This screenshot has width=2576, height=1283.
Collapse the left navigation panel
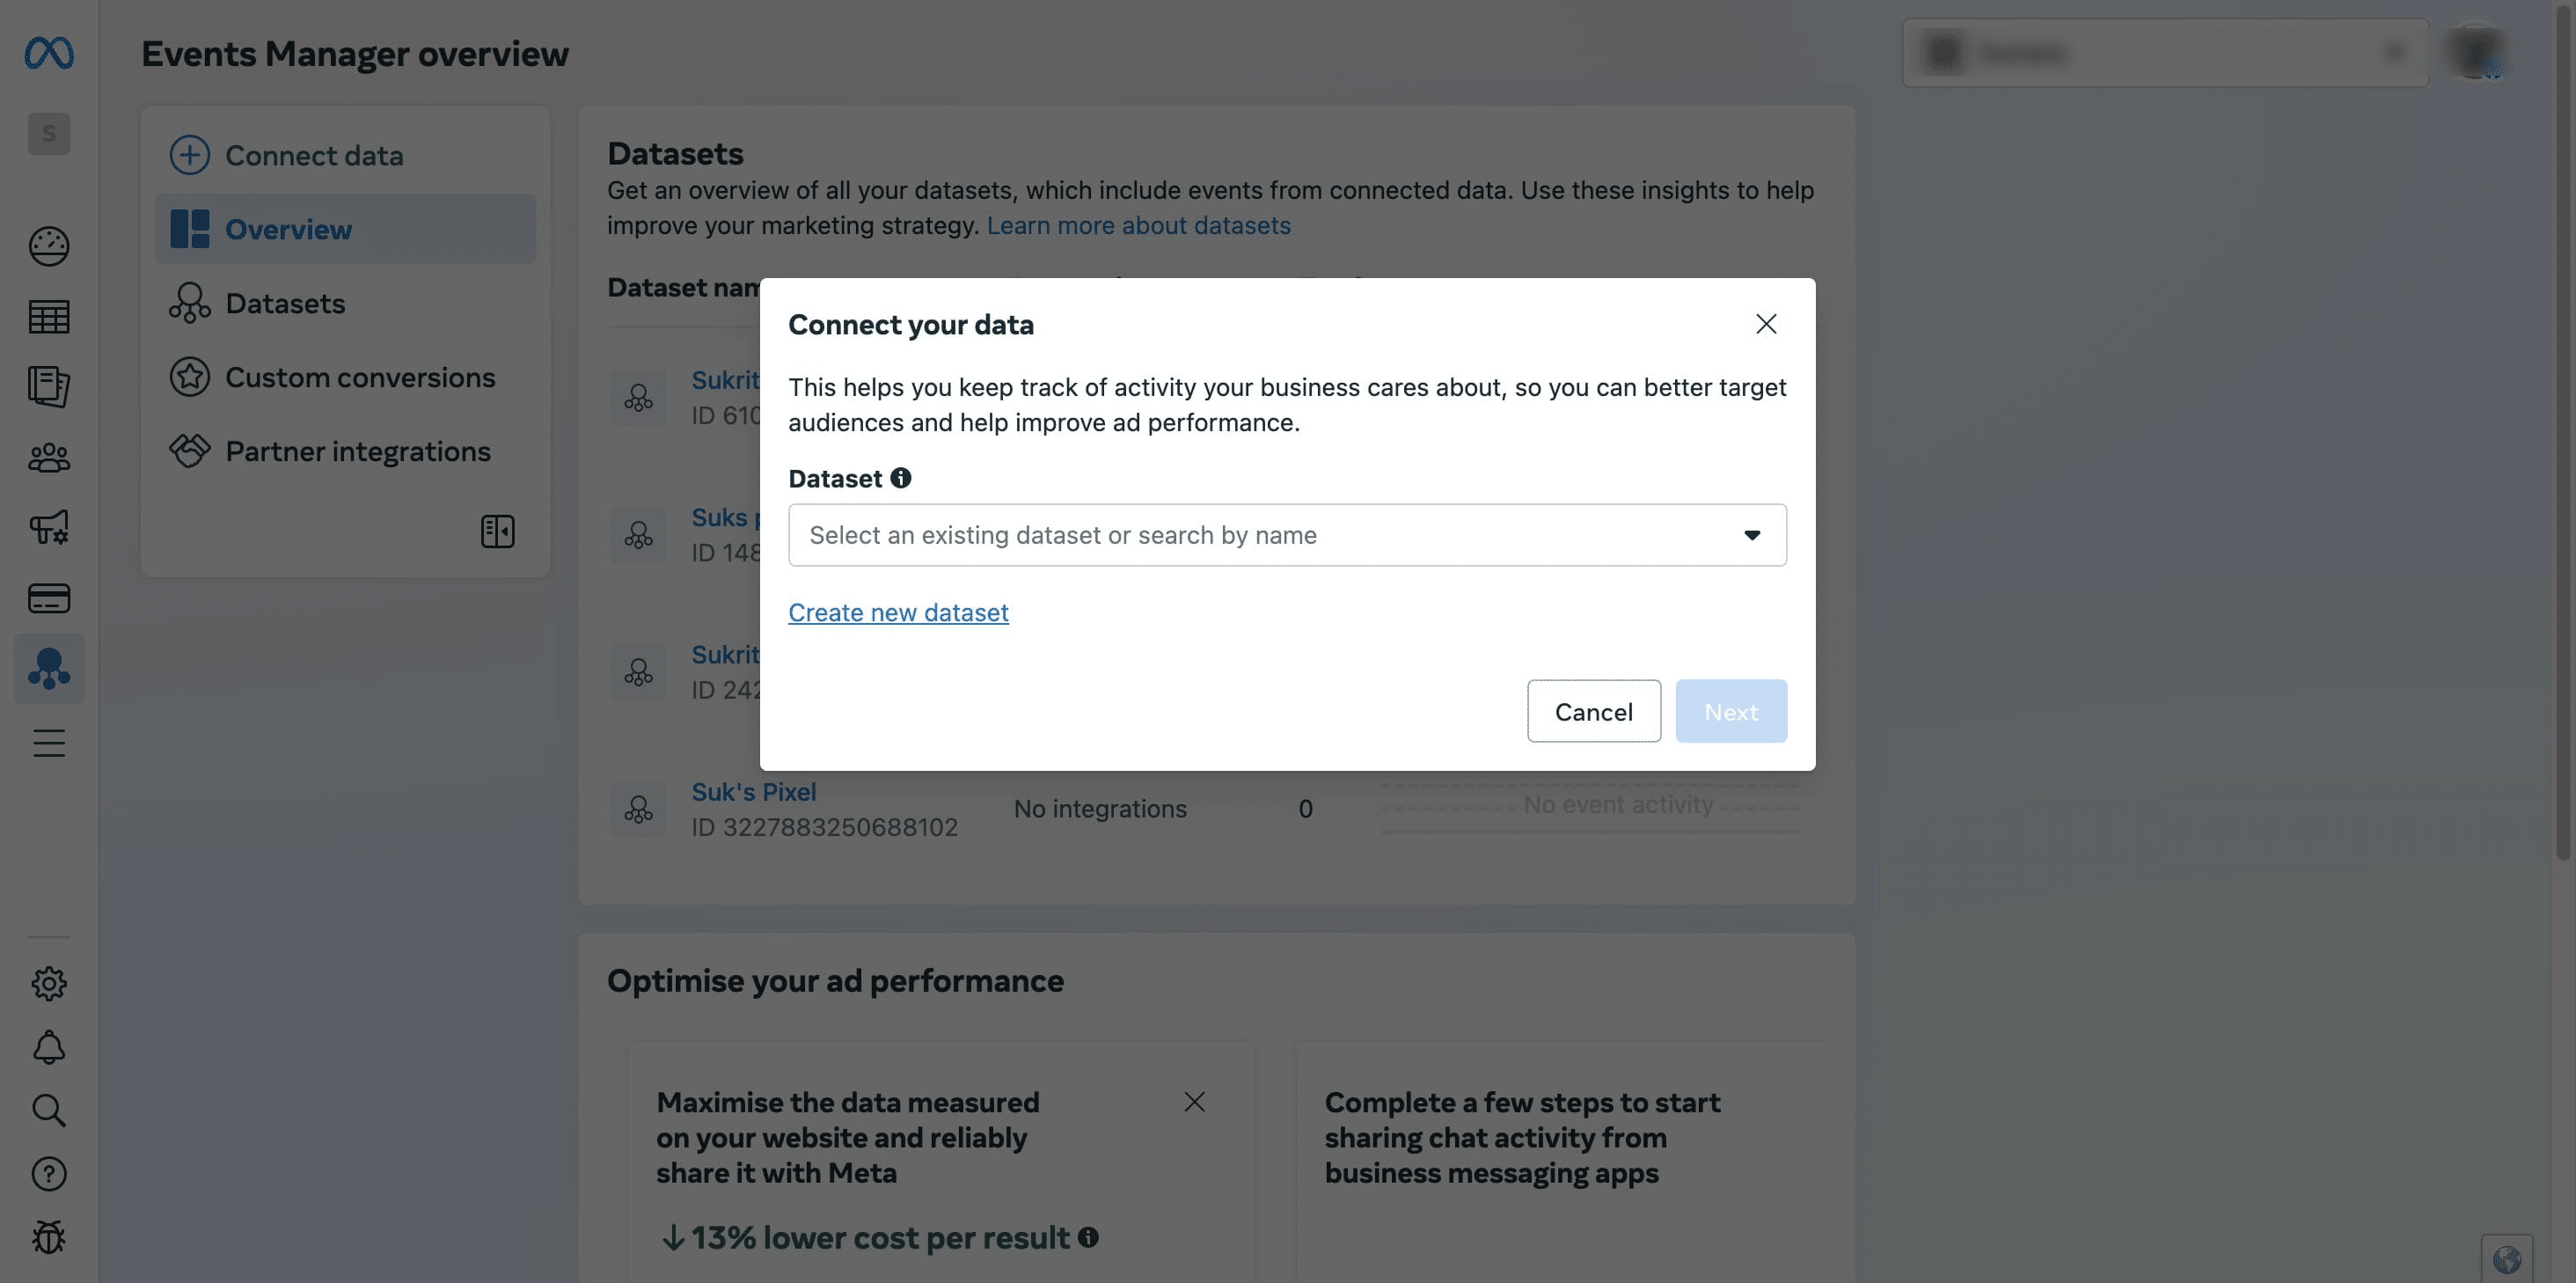pos(497,532)
